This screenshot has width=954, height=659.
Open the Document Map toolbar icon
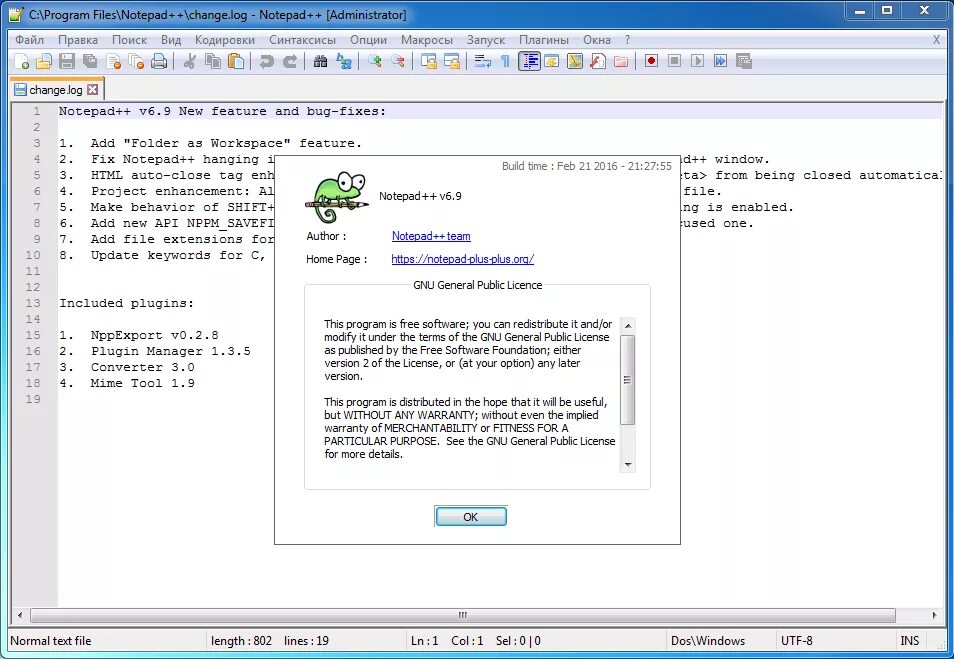tap(575, 61)
